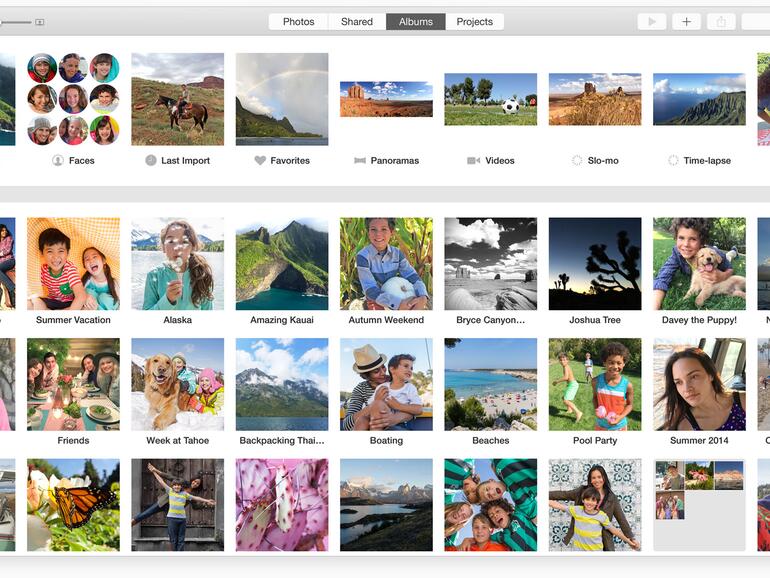Image resolution: width=770 pixels, height=578 pixels.
Task: Click the Time-lapse label
Action: [707, 161]
